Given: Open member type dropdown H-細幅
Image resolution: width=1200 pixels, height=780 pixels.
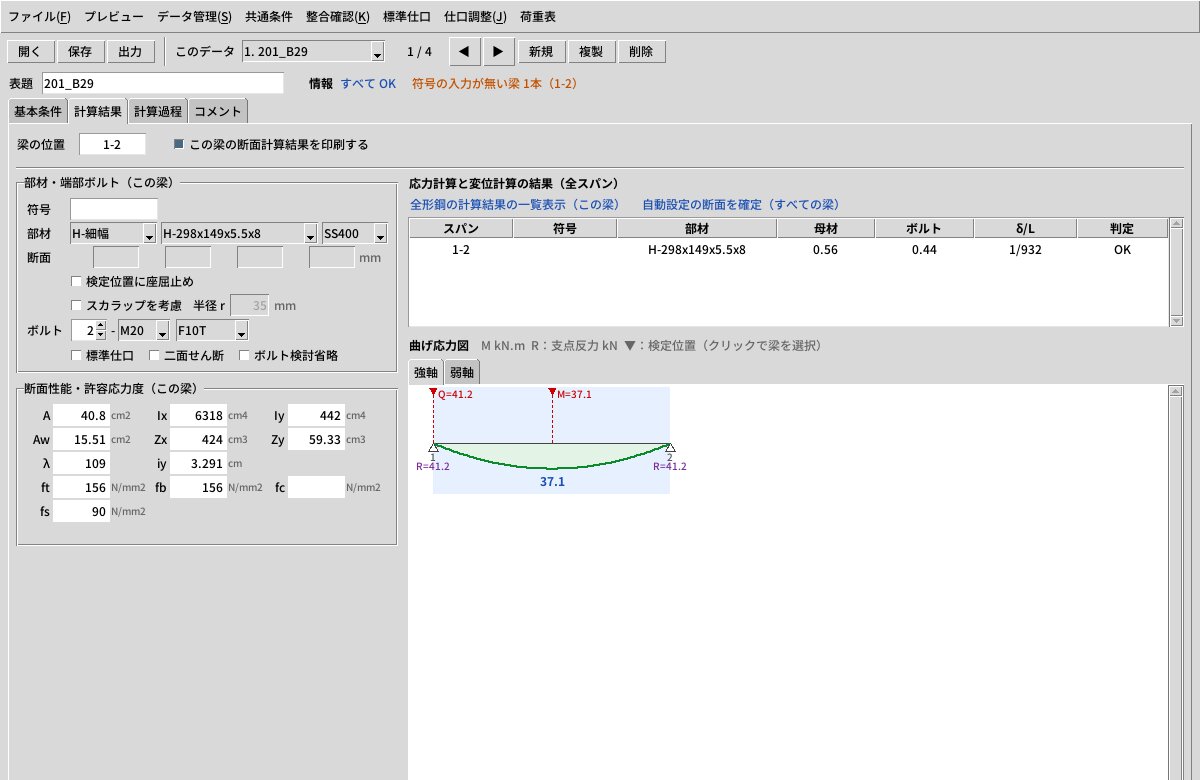Looking at the screenshot, I should point(113,233).
